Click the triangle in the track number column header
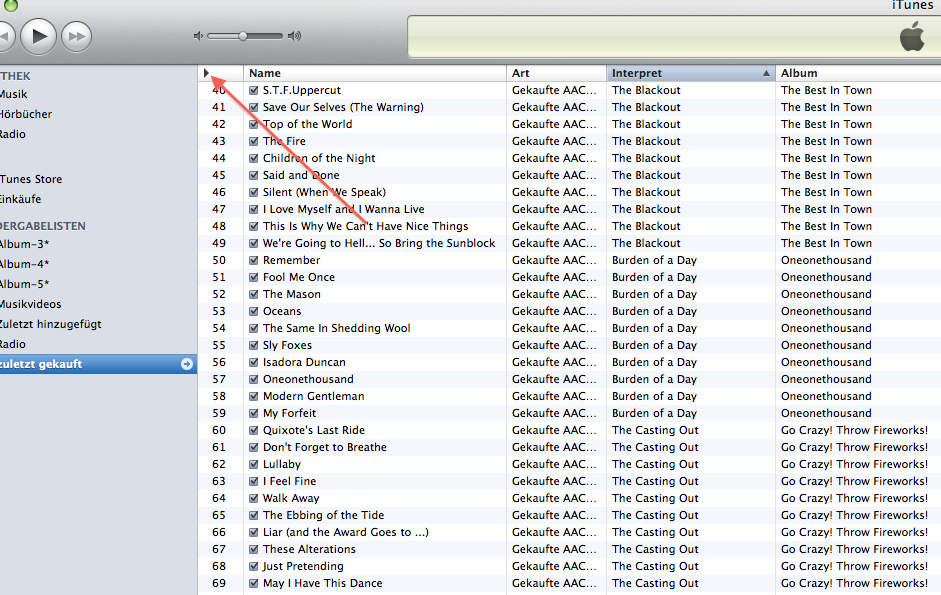Screen dimensions: 941x595 [206, 73]
